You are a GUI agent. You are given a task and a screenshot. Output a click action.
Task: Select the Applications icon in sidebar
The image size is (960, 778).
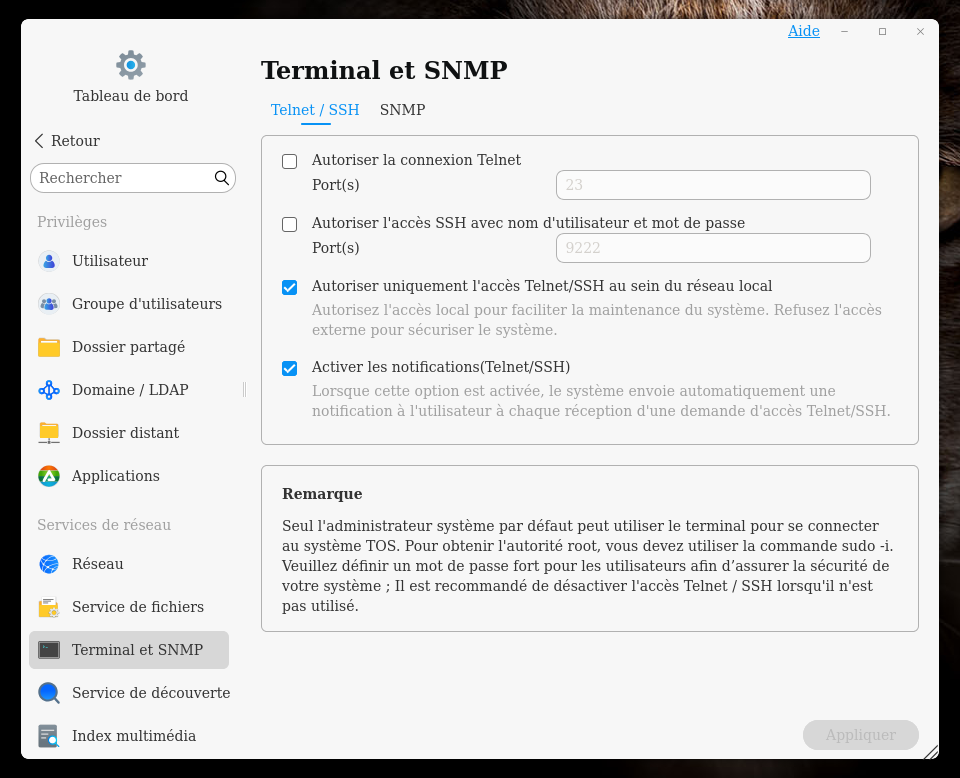[49, 476]
